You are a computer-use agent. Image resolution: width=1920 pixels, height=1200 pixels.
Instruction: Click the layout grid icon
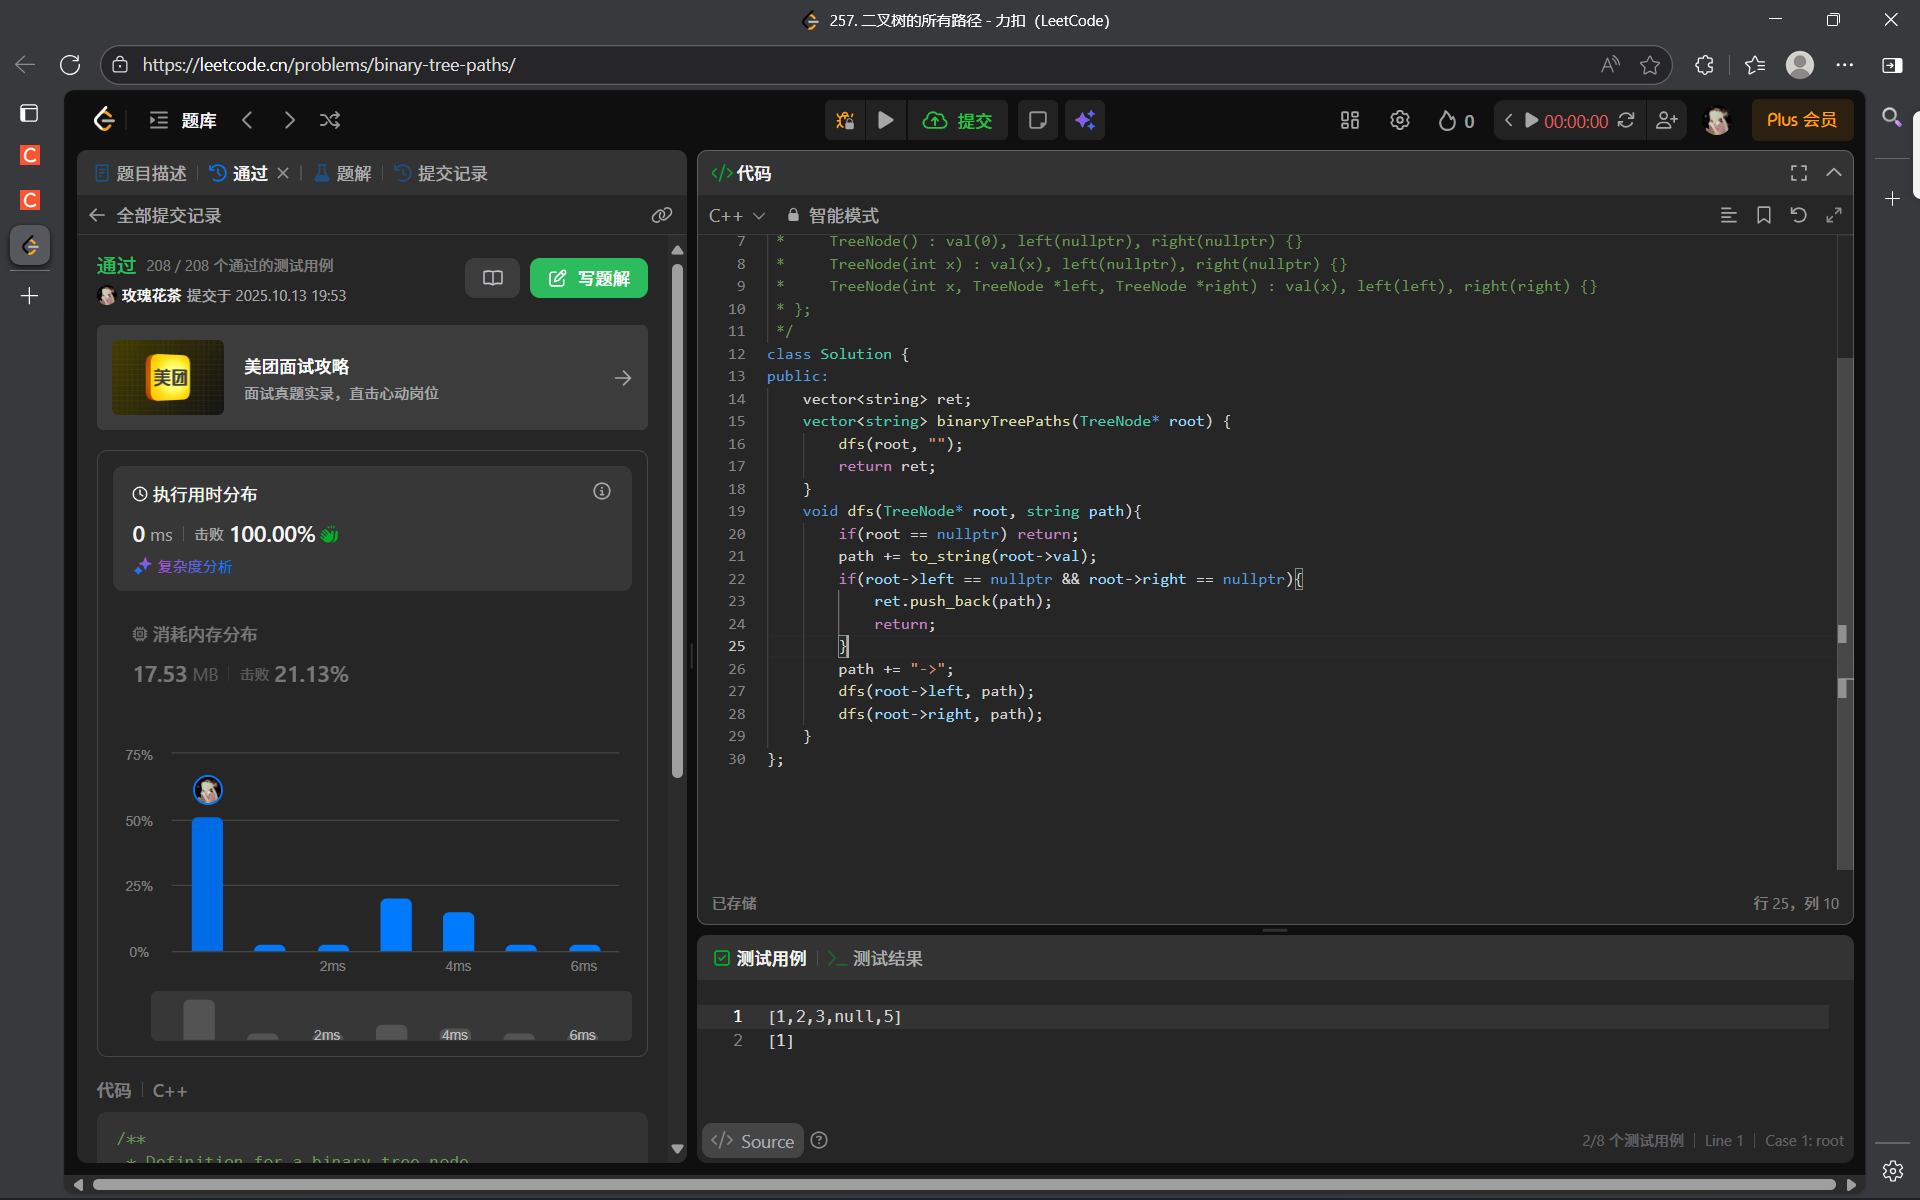click(1350, 121)
